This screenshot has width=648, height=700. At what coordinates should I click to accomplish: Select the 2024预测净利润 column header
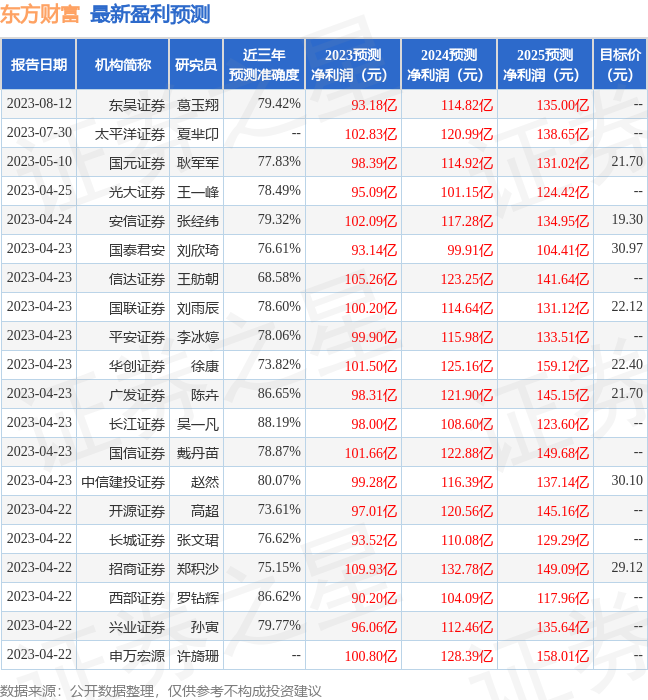[x=449, y=65]
